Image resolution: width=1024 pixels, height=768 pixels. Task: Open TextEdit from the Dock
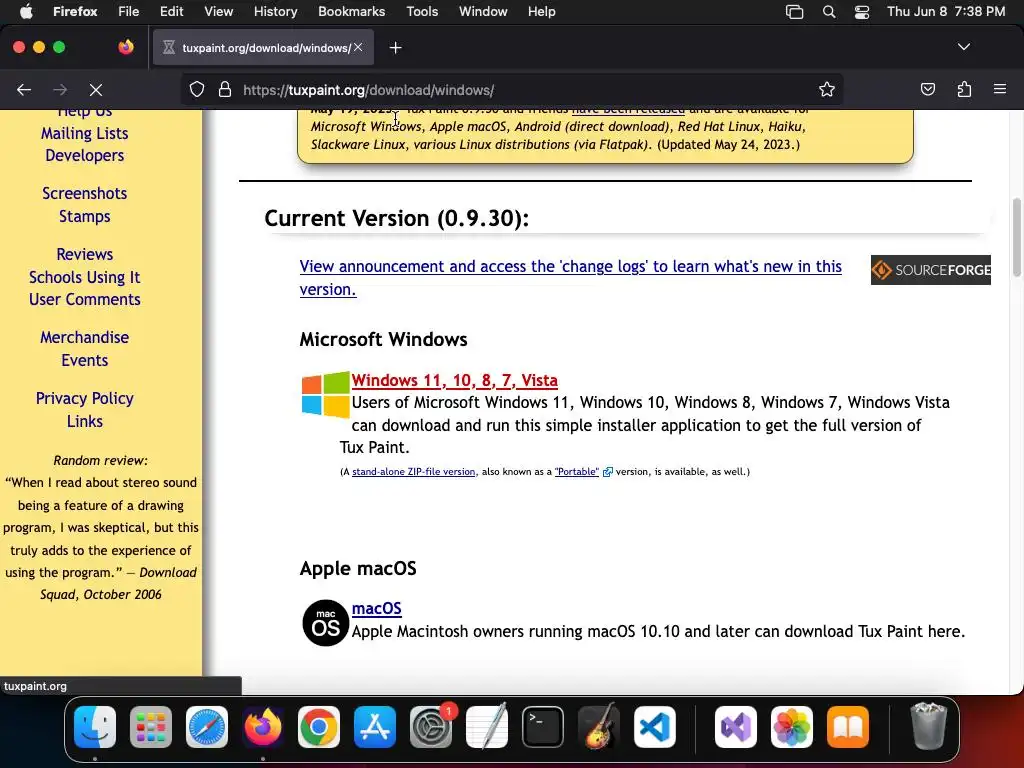[x=487, y=727]
